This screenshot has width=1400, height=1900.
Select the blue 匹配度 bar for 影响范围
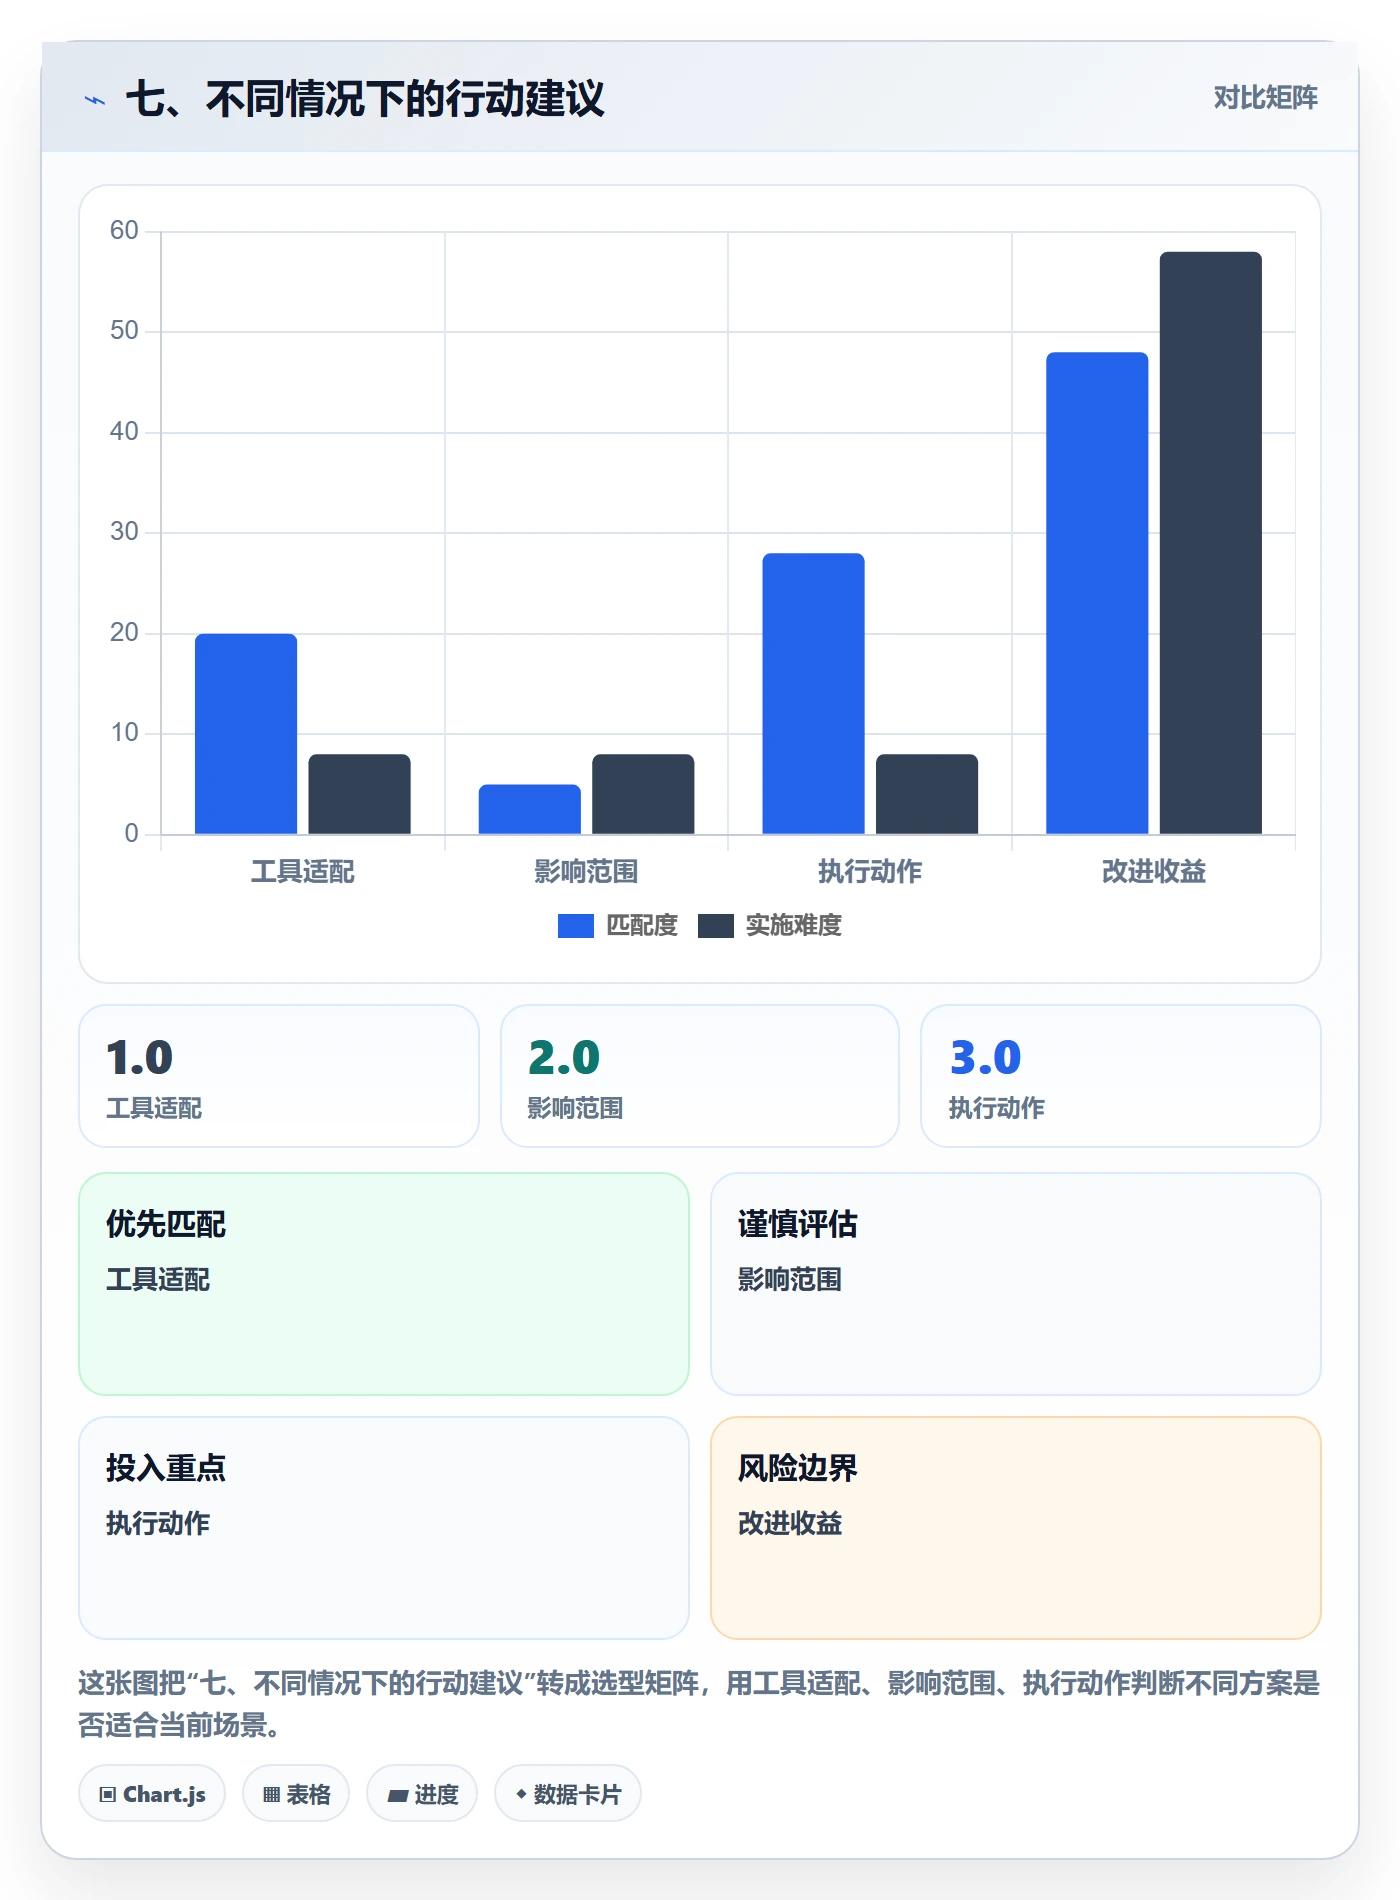click(530, 809)
